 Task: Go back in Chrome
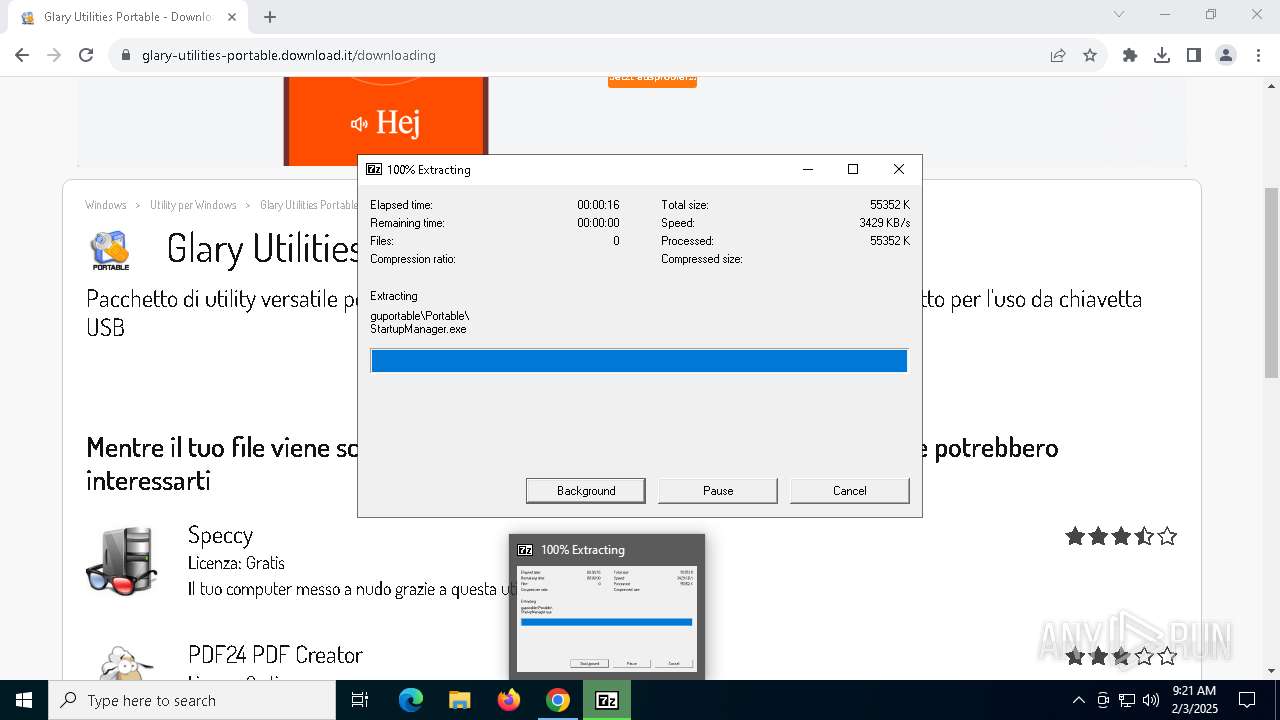(22, 55)
